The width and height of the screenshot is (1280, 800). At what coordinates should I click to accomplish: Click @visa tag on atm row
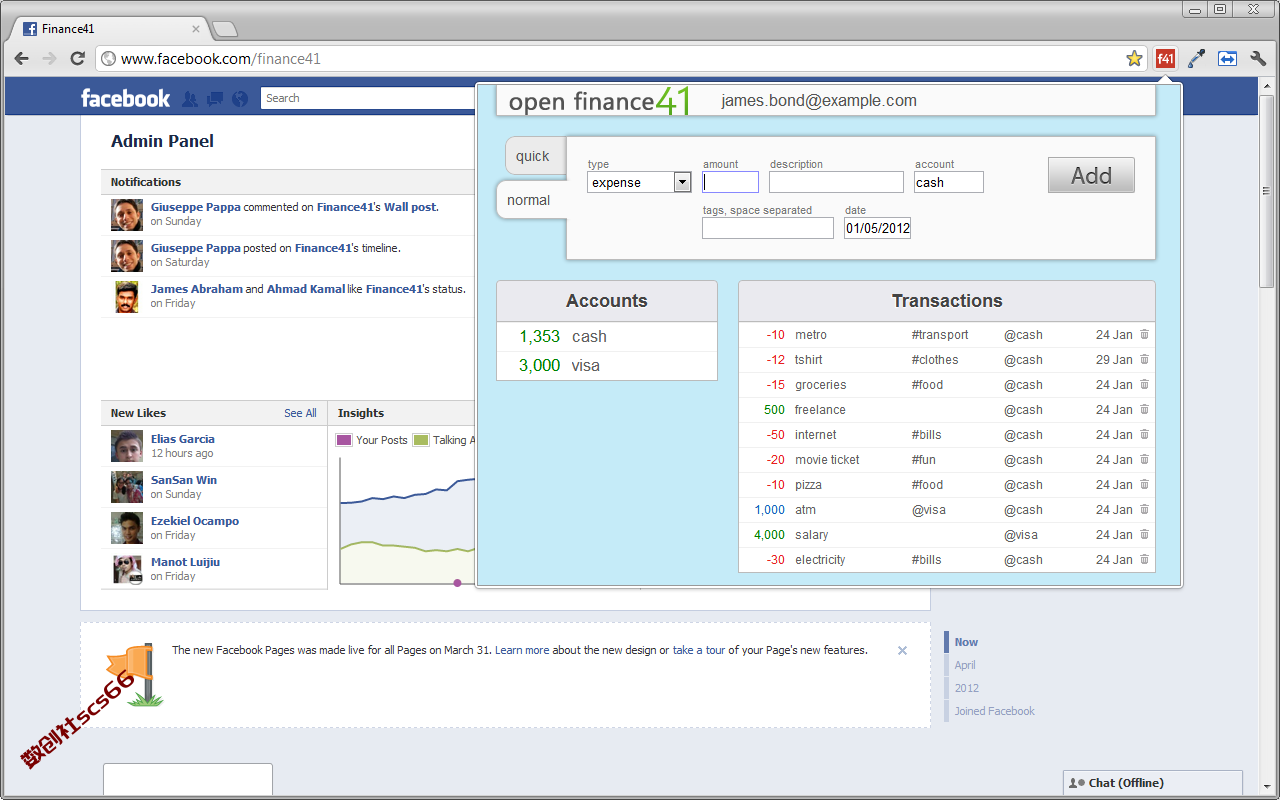click(x=928, y=510)
